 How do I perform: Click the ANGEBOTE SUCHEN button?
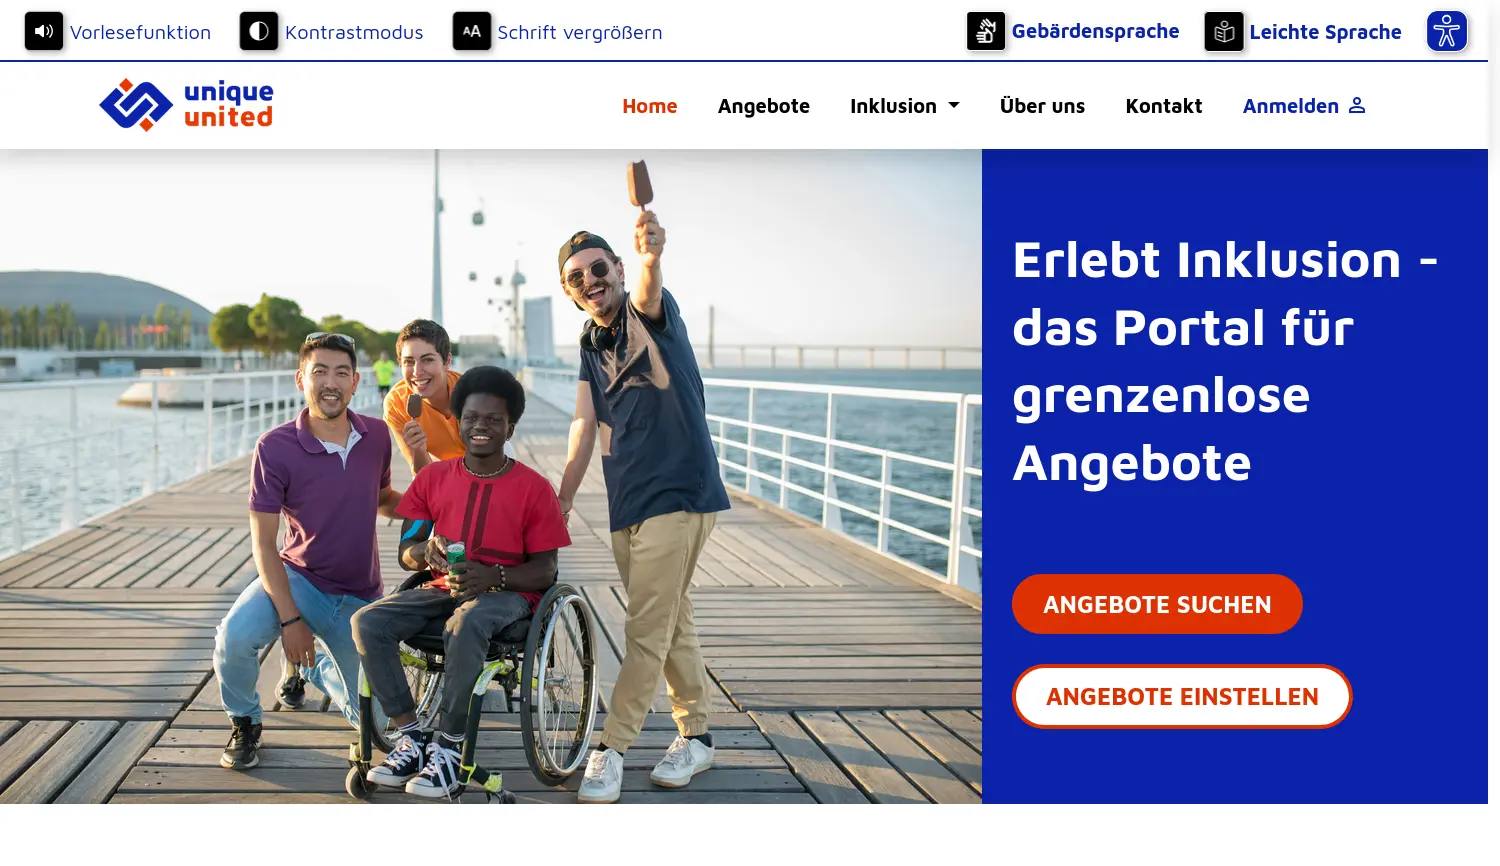[1157, 604]
